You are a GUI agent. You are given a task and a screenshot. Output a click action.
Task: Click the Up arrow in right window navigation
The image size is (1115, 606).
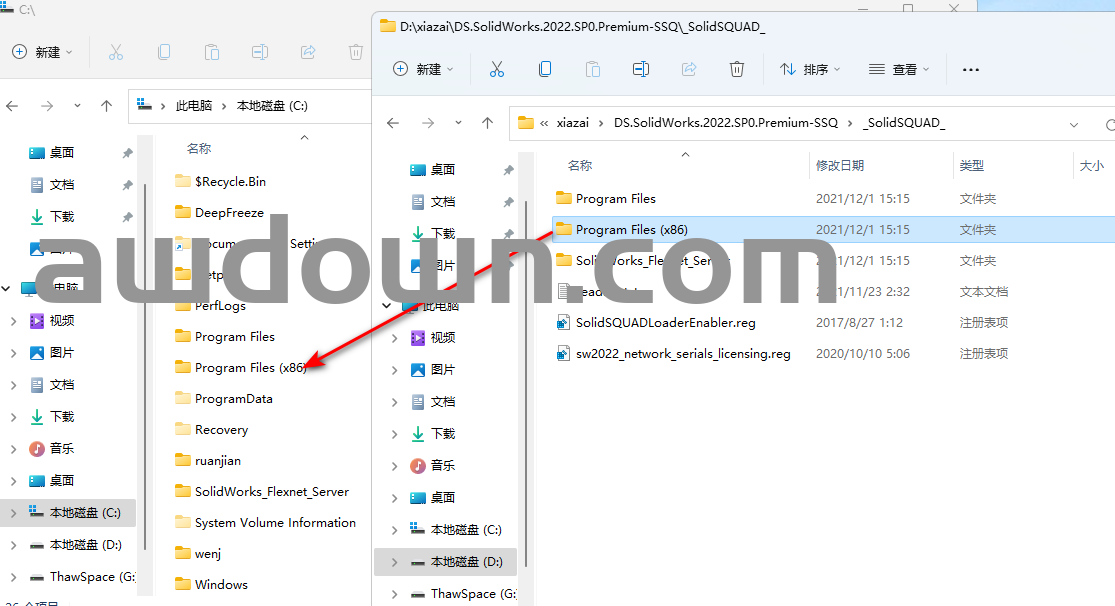tap(488, 123)
